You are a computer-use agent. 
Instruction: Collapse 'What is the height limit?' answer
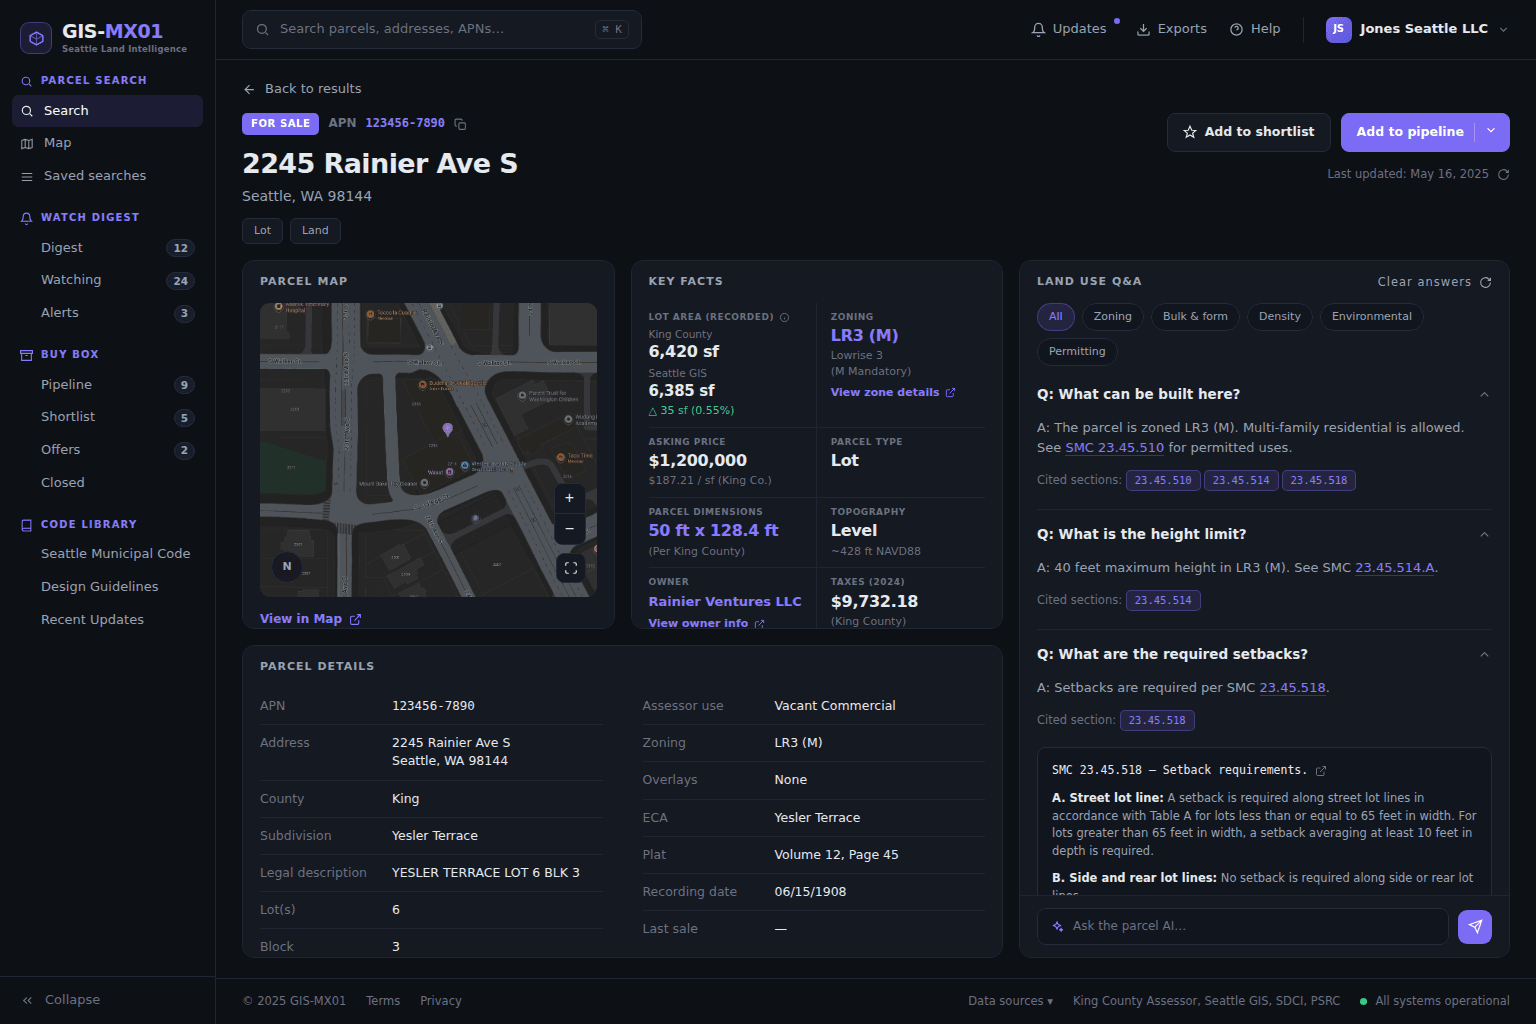1484,535
